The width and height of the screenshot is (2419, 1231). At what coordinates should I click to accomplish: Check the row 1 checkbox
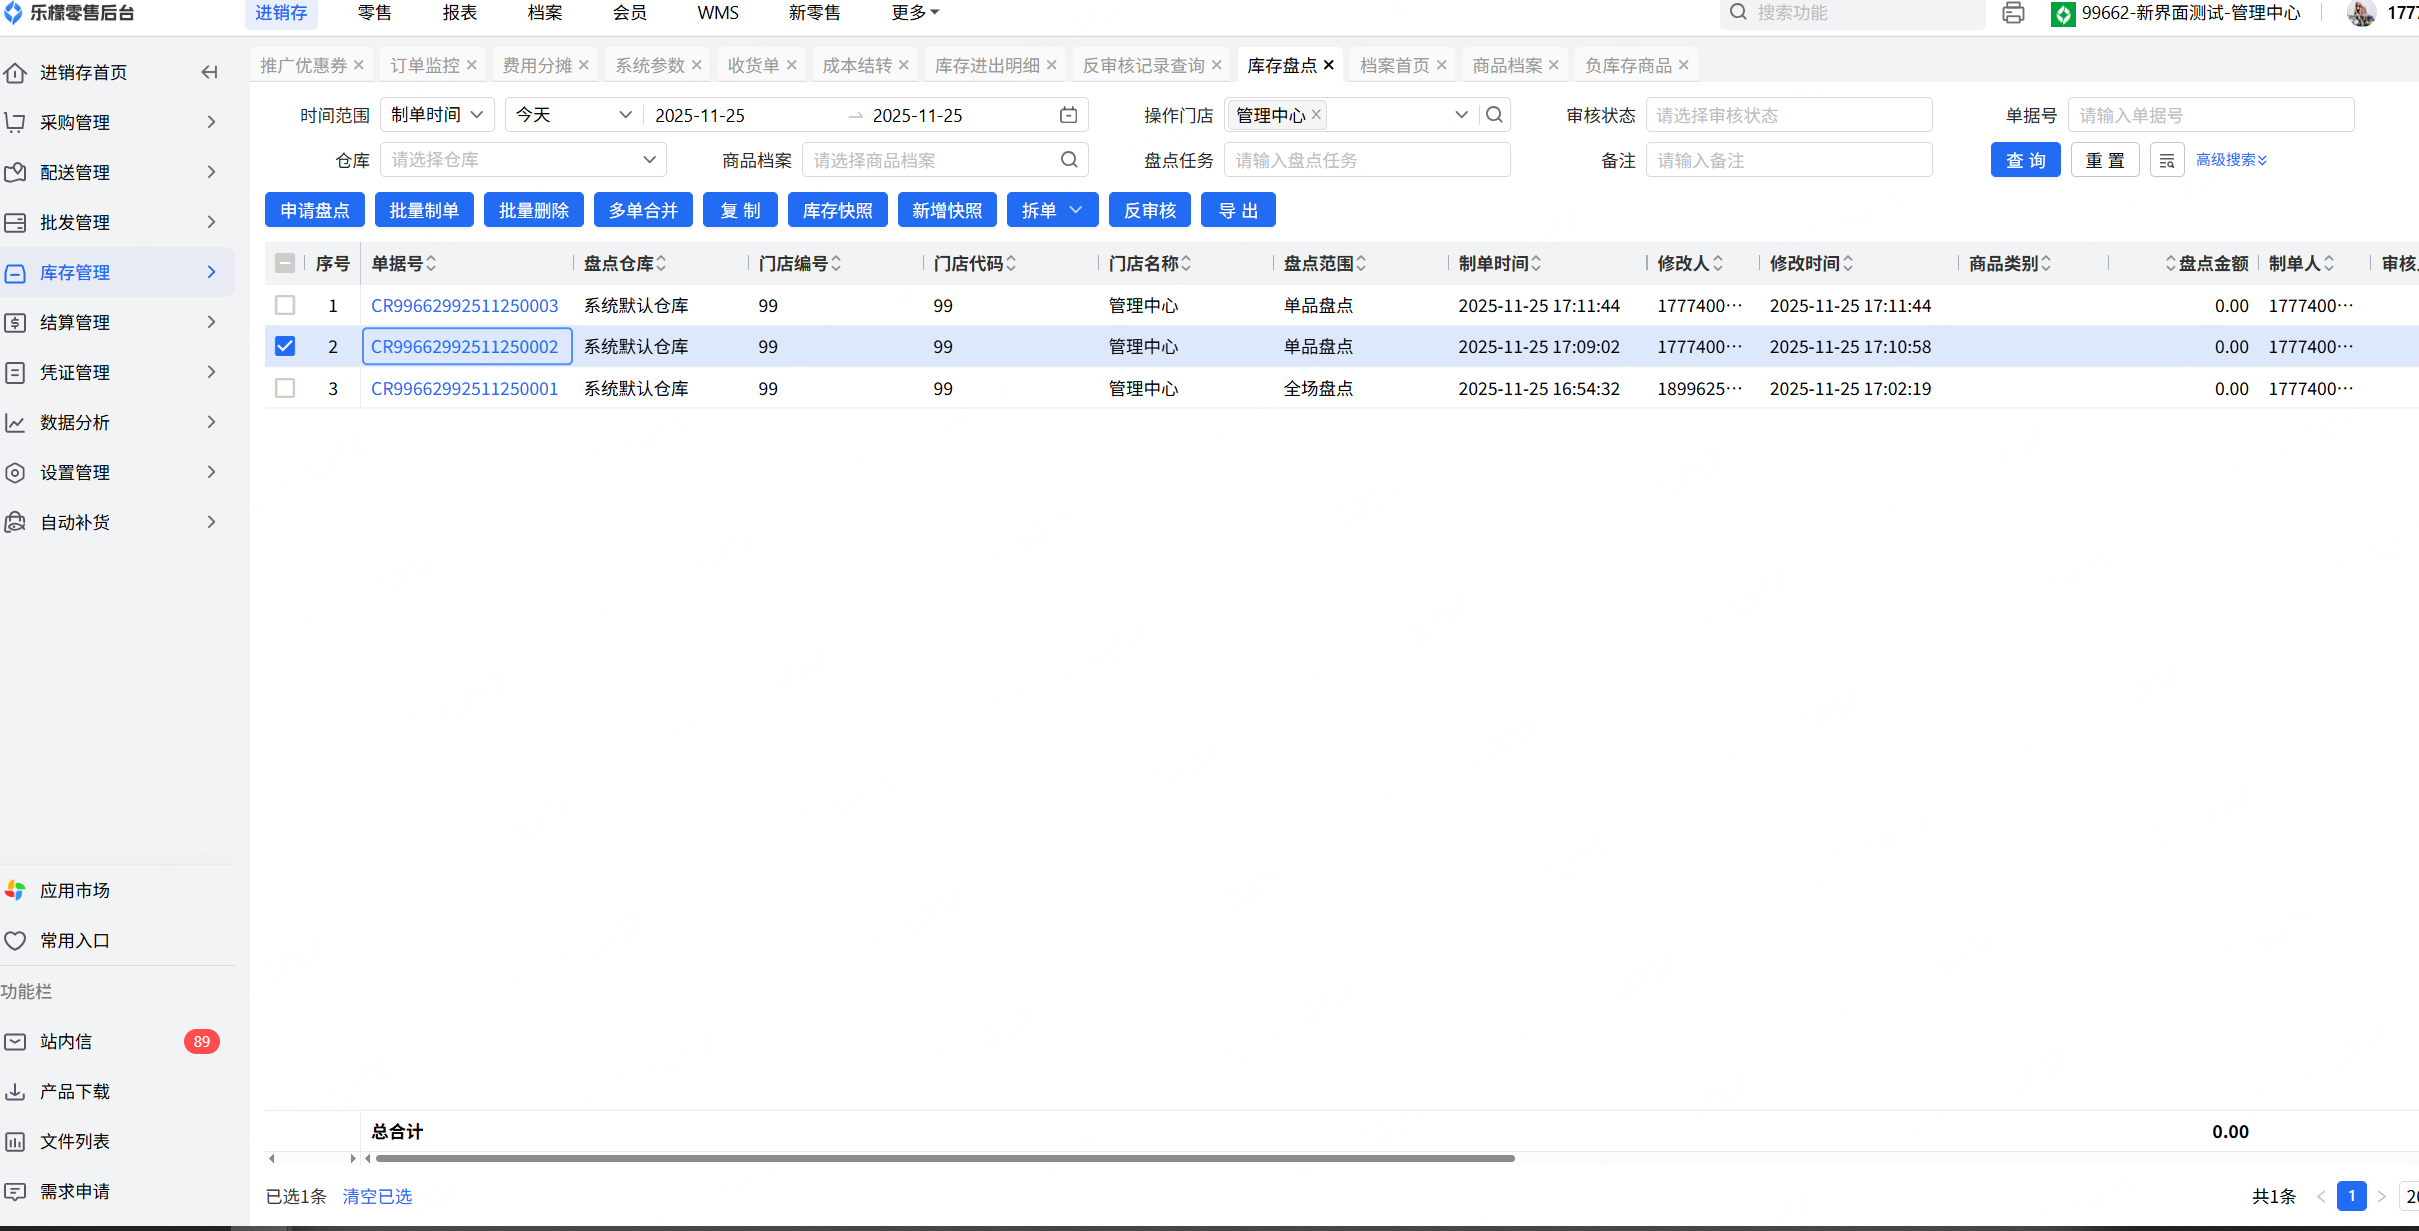(285, 305)
